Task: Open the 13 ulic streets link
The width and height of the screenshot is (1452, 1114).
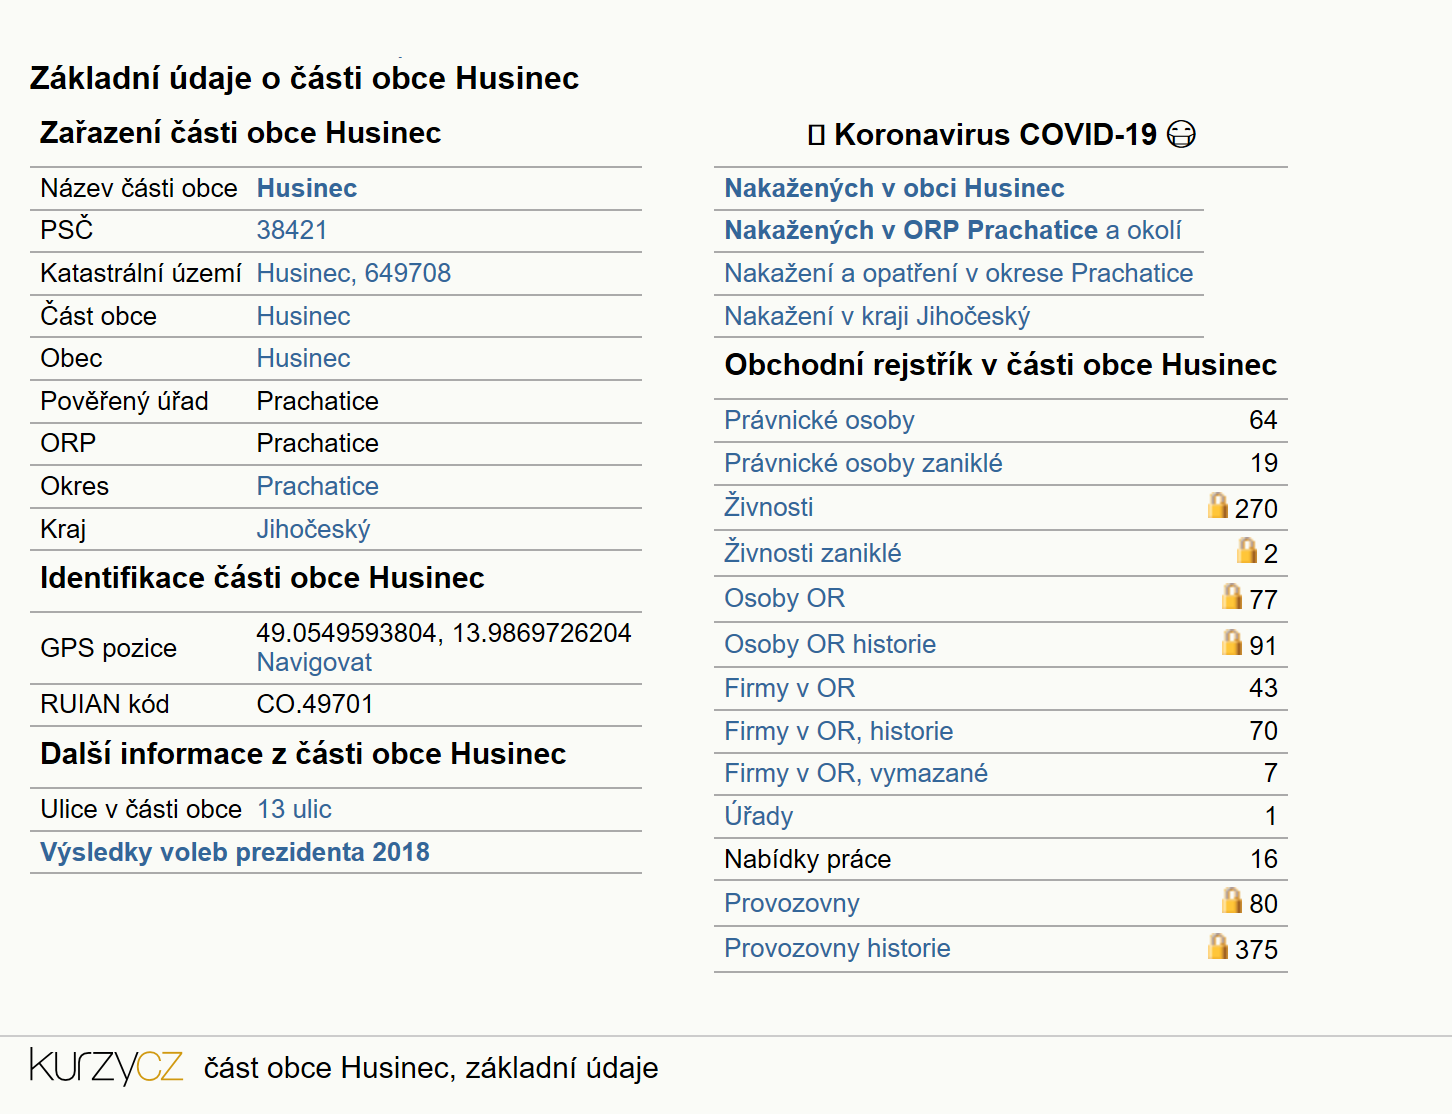Action: [294, 809]
